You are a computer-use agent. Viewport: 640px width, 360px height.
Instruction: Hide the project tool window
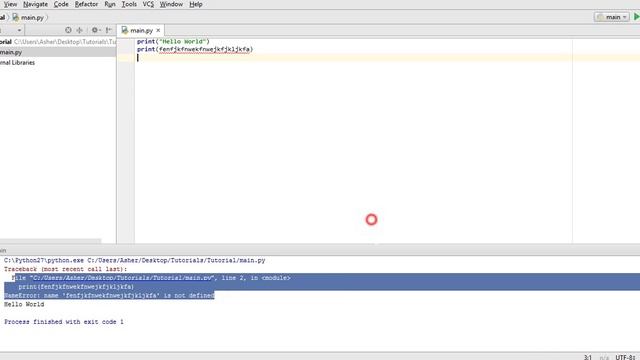coord(109,30)
